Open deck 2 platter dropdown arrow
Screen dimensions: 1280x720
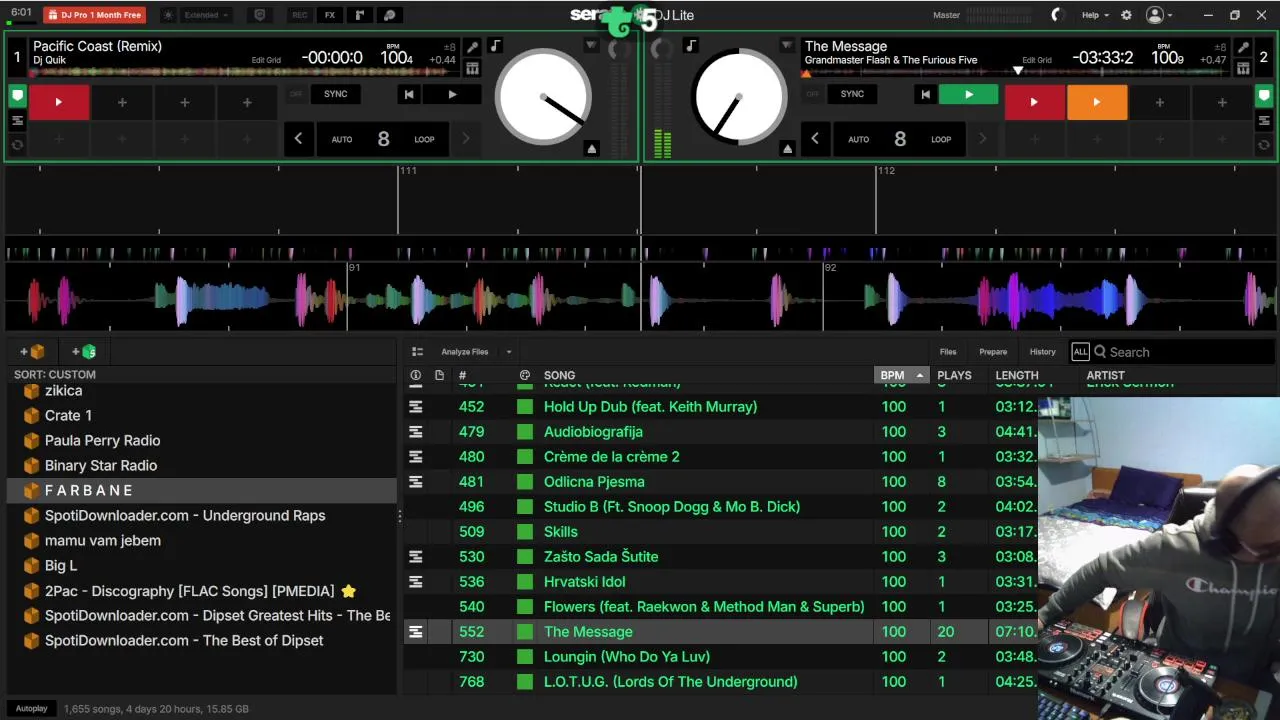(787, 46)
